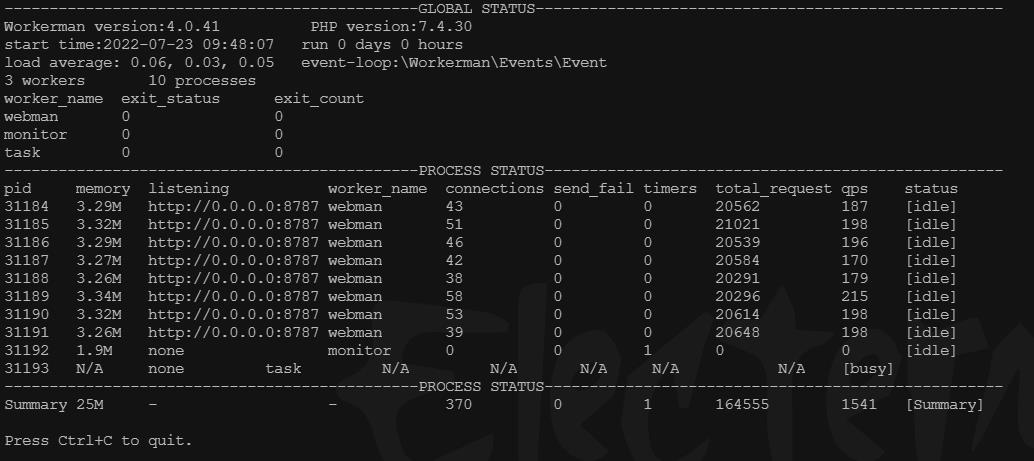Click the 'monitor' worker name in process table

[359, 351]
